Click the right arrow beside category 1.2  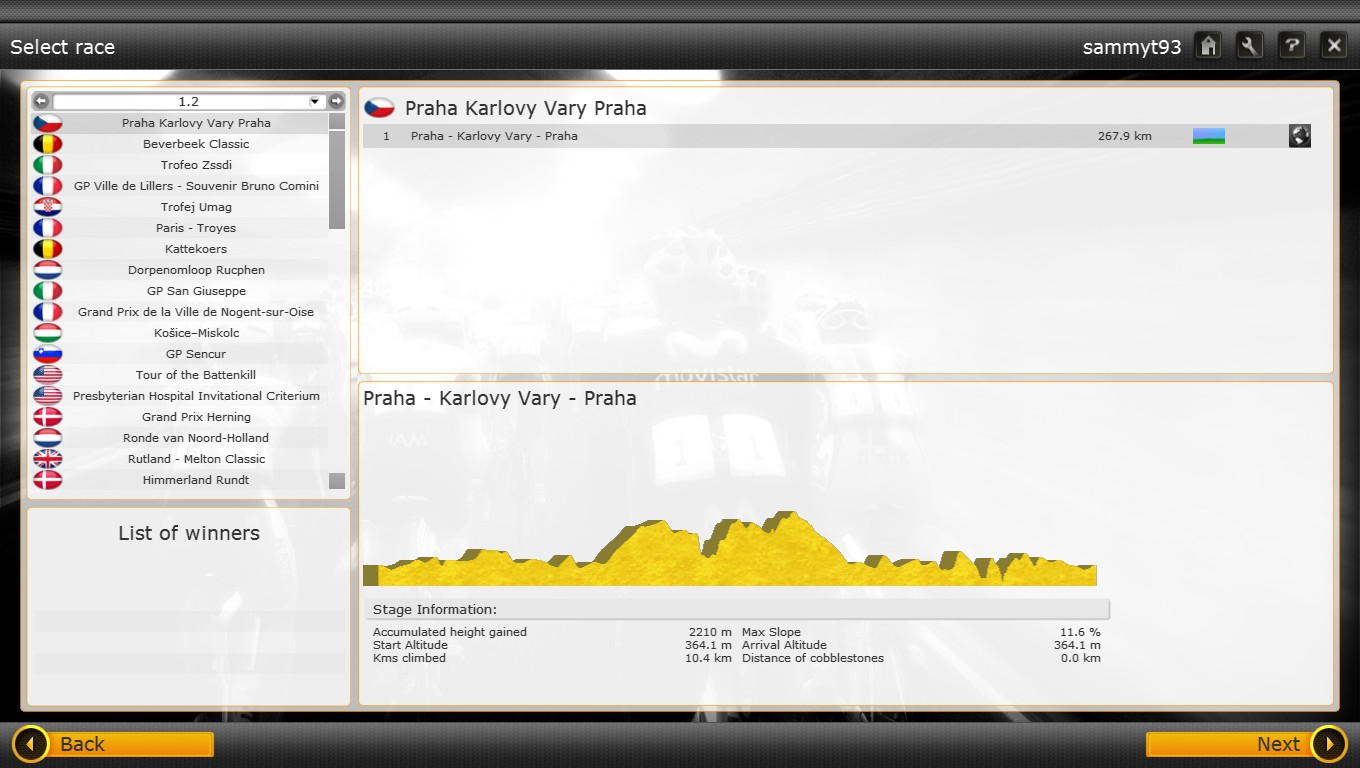click(337, 101)
